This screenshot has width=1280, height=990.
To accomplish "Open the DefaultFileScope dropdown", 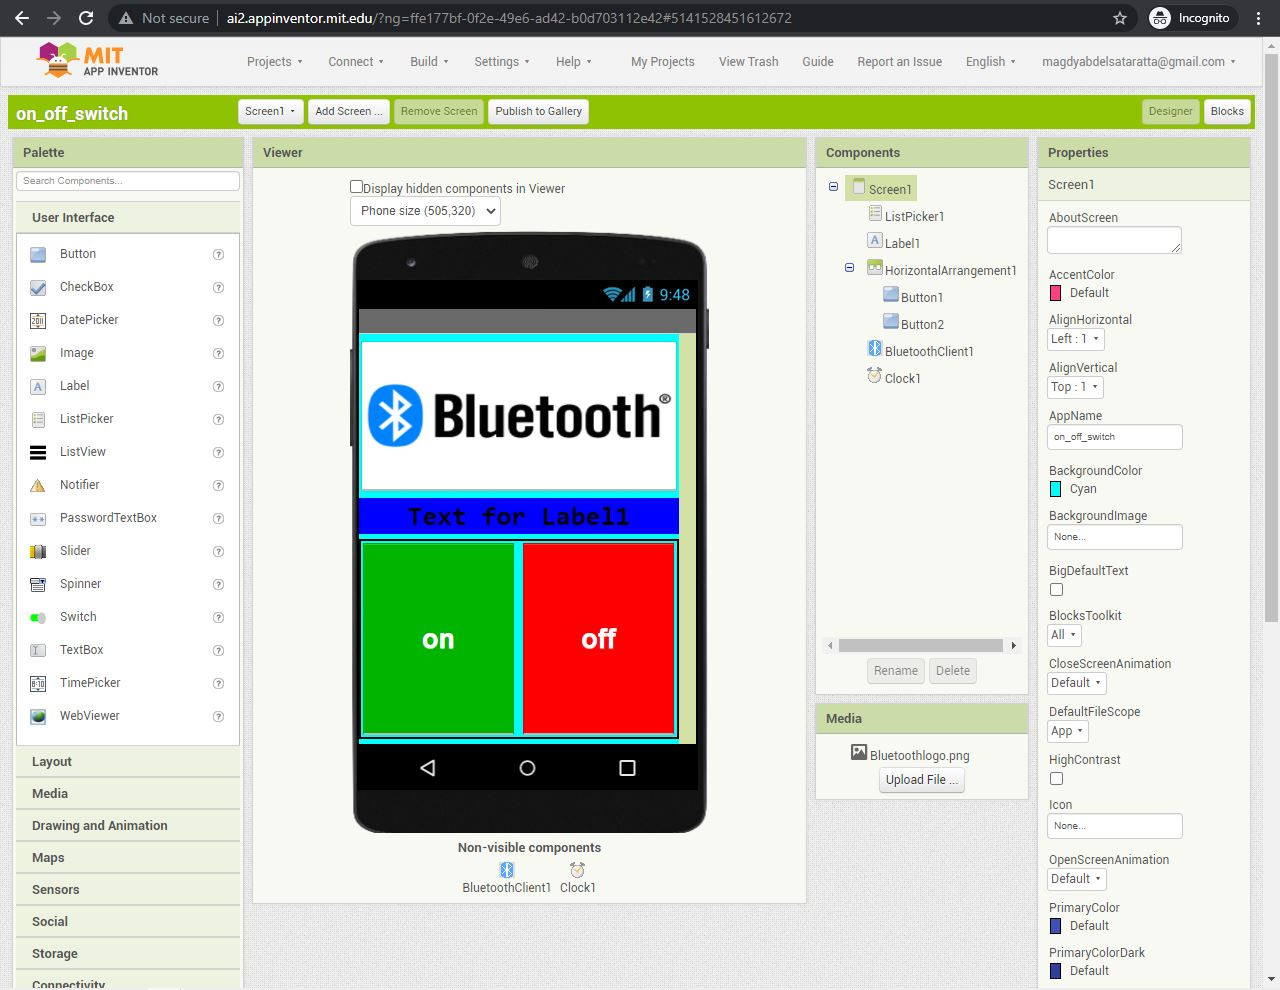I will [x=1068, y=731].
